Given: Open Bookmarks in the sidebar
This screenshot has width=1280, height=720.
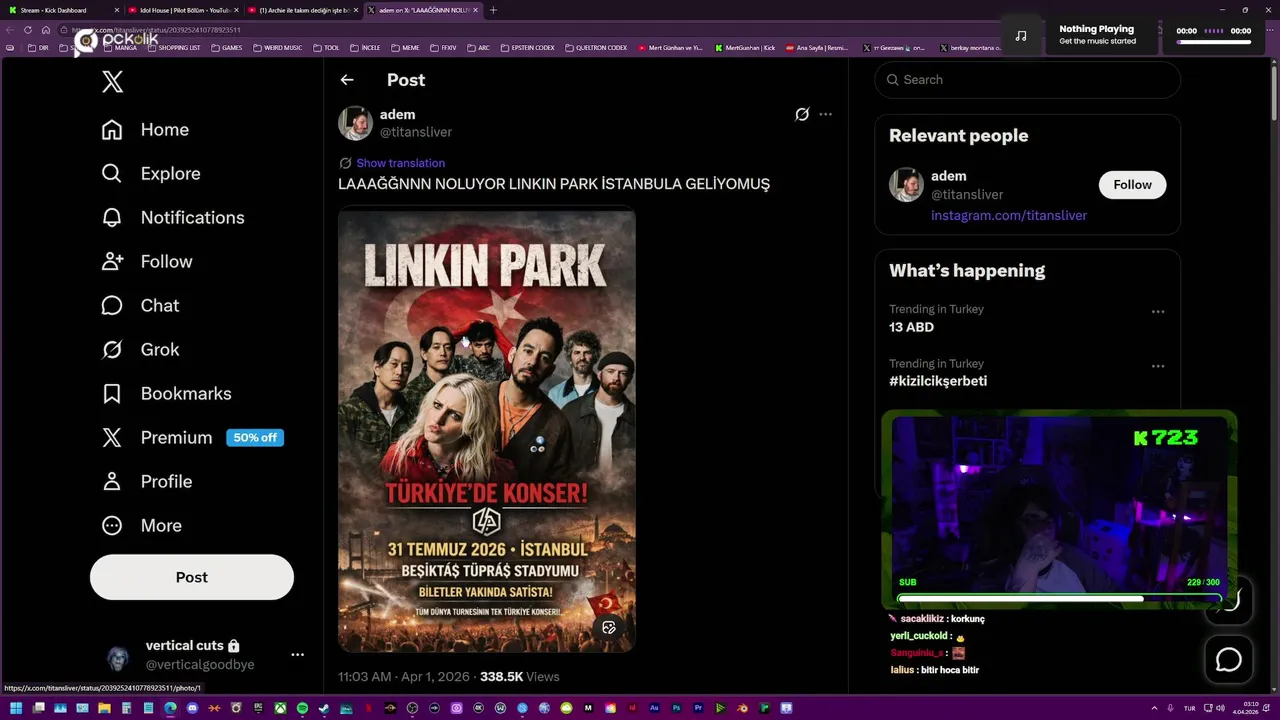Looking at the screenshot, I should click(x=166, y=394).
